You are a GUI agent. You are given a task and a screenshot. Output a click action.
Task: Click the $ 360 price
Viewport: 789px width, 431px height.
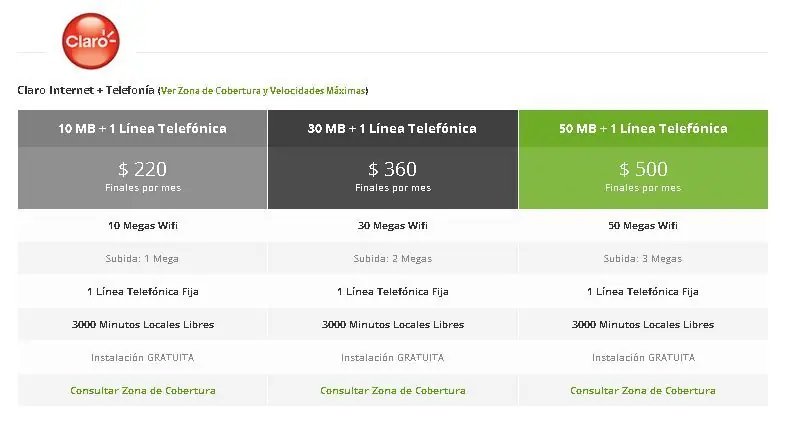point(392,169)
